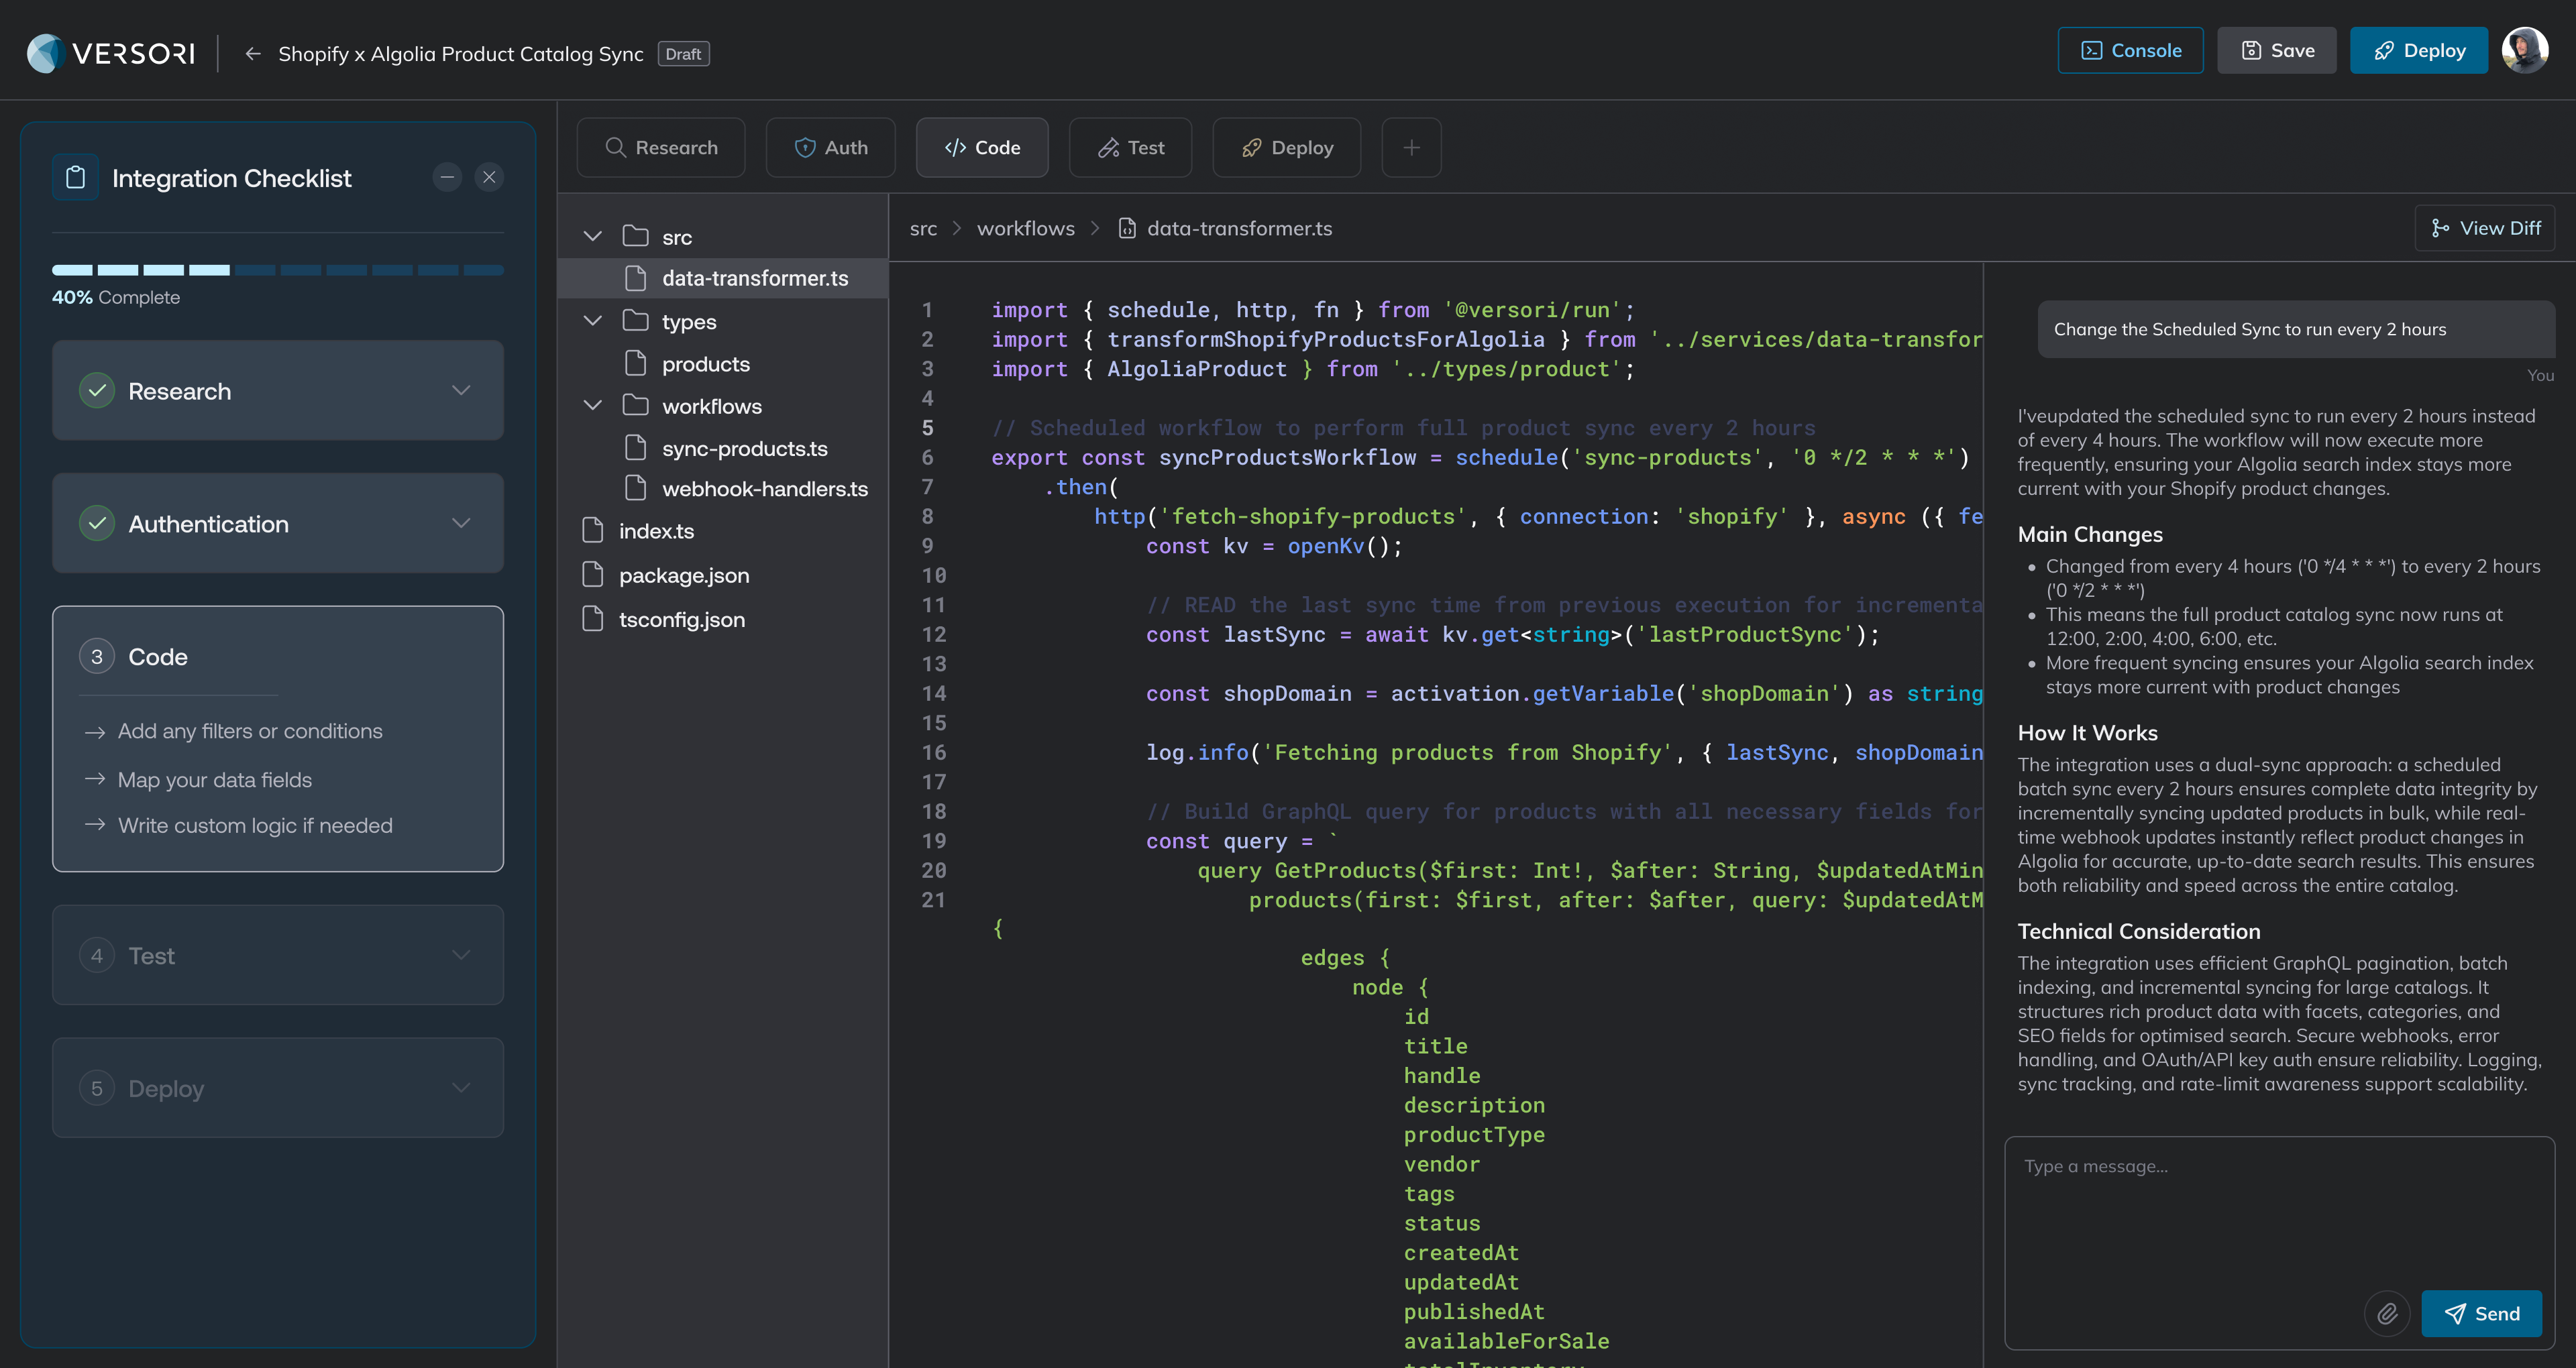Click data-transformer.ts breadcrumb file icon
The image size is (2576, 1368).
pyautogui.click(x=1127, y=228)
